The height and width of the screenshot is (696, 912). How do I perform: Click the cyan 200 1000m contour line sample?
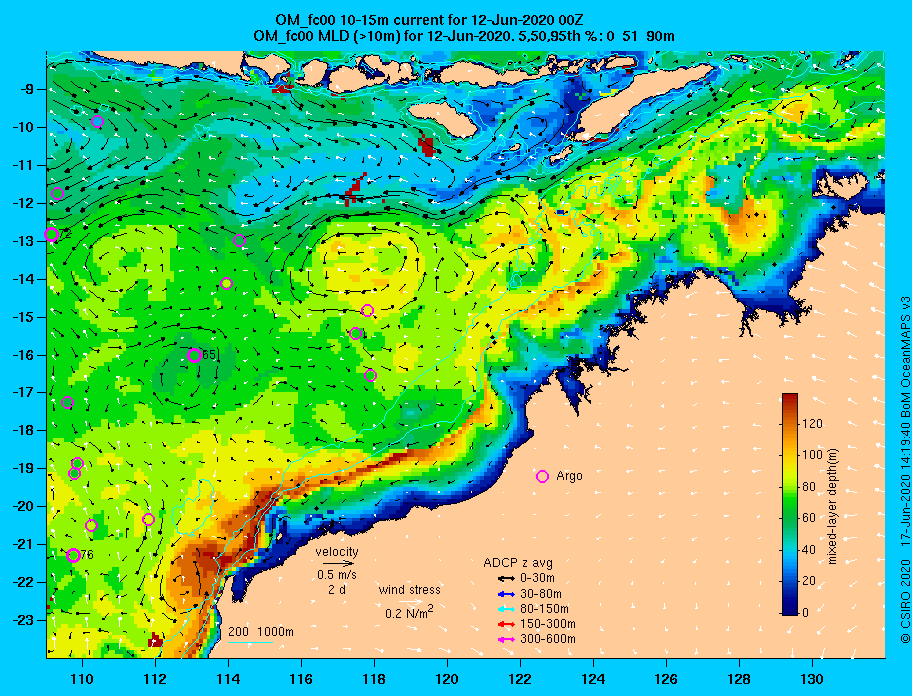pos(251,642)
